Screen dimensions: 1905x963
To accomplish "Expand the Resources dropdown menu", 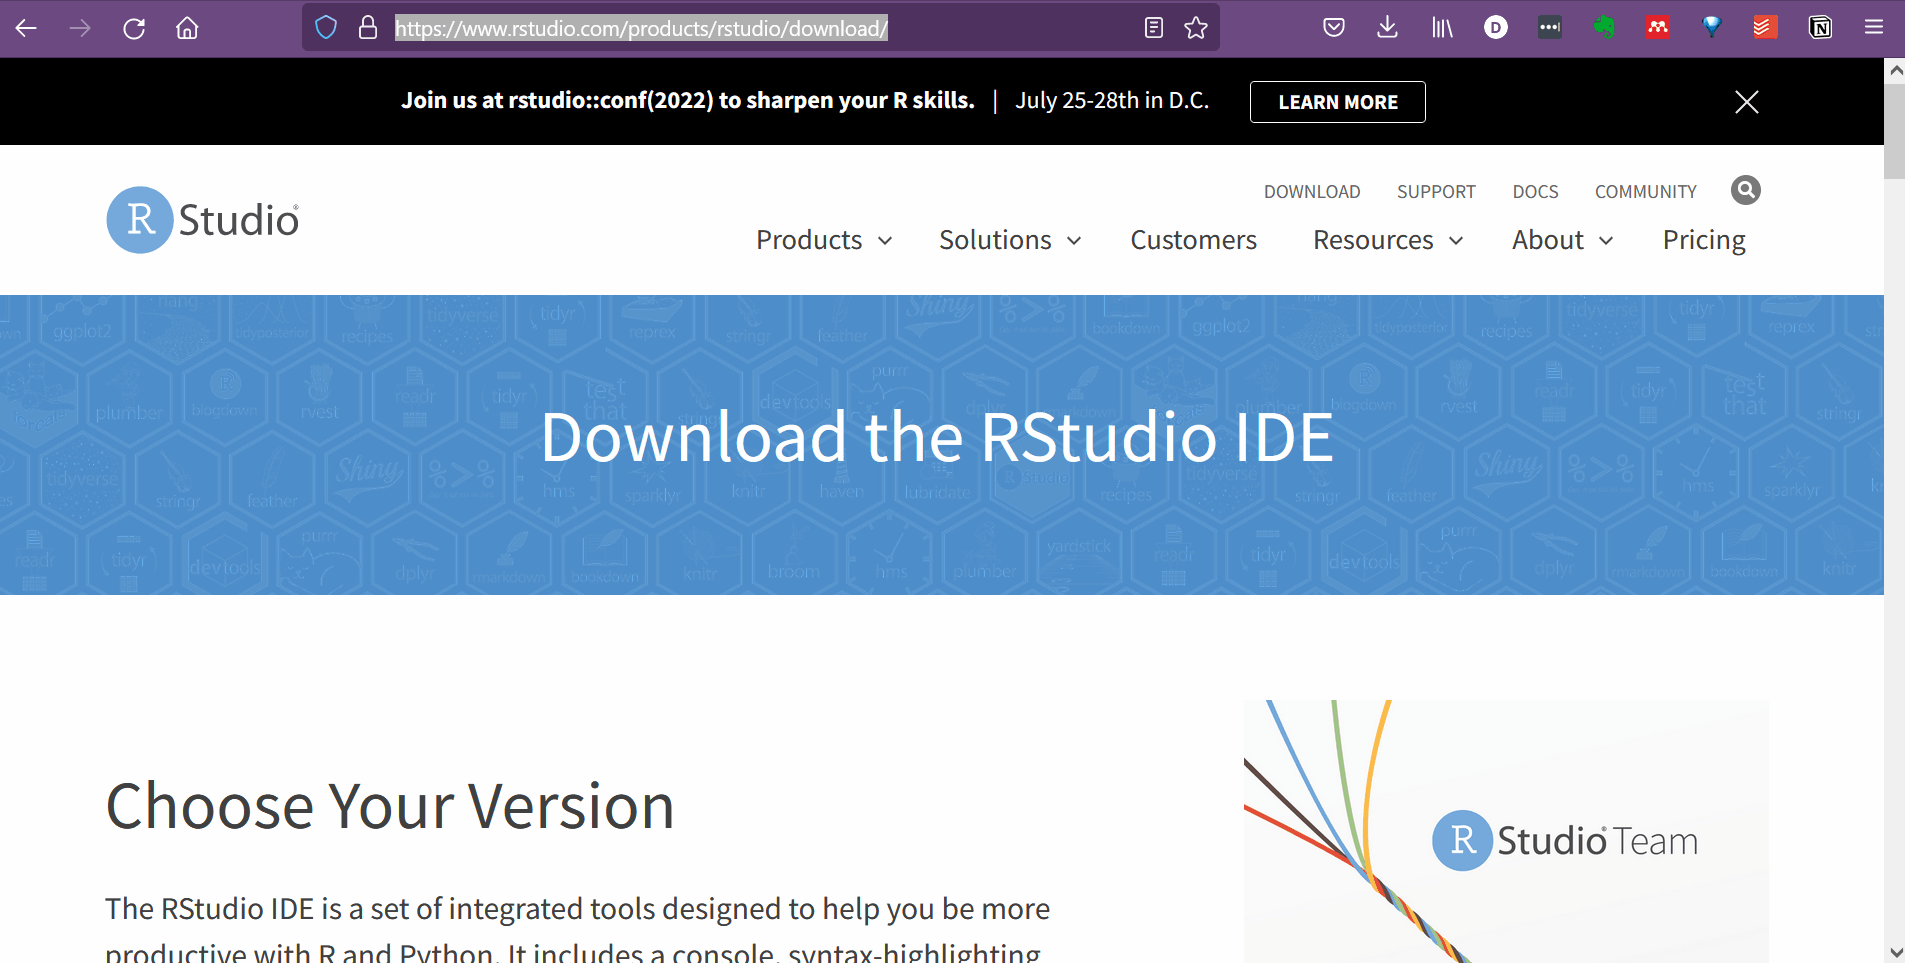I will point(1388,240).
